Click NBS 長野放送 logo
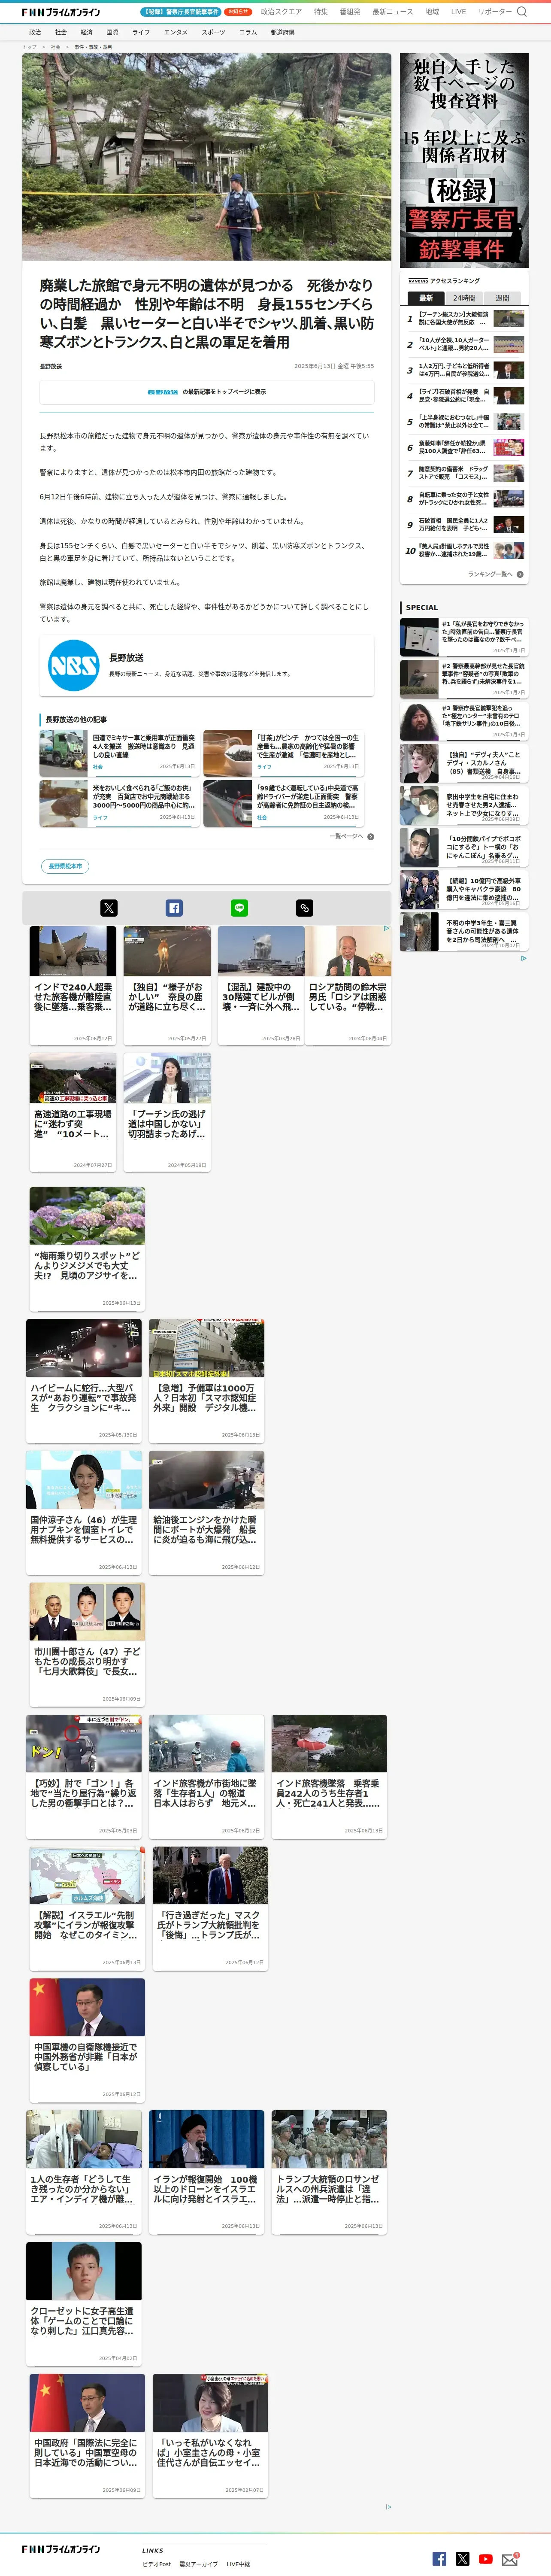The width and height of the screenshot is (551, 2576). 74,665
